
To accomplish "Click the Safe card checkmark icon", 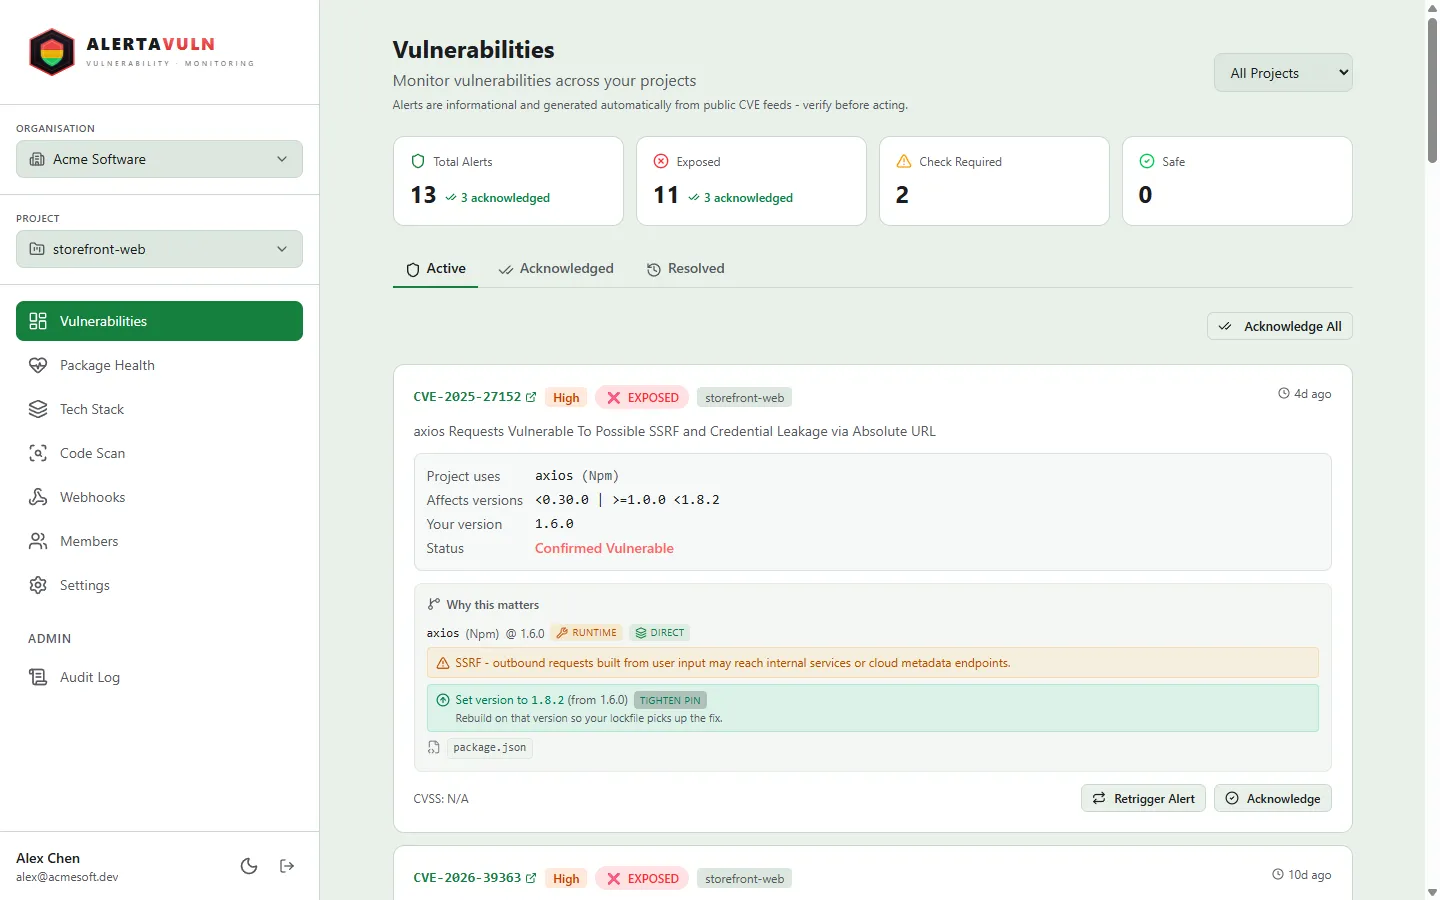I will click(1147, 161).
